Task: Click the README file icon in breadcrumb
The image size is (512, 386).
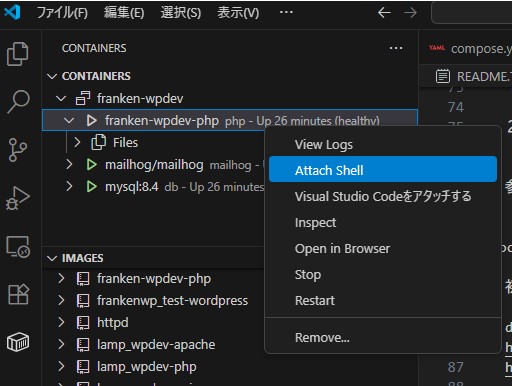Action: [x=443, y=76]
